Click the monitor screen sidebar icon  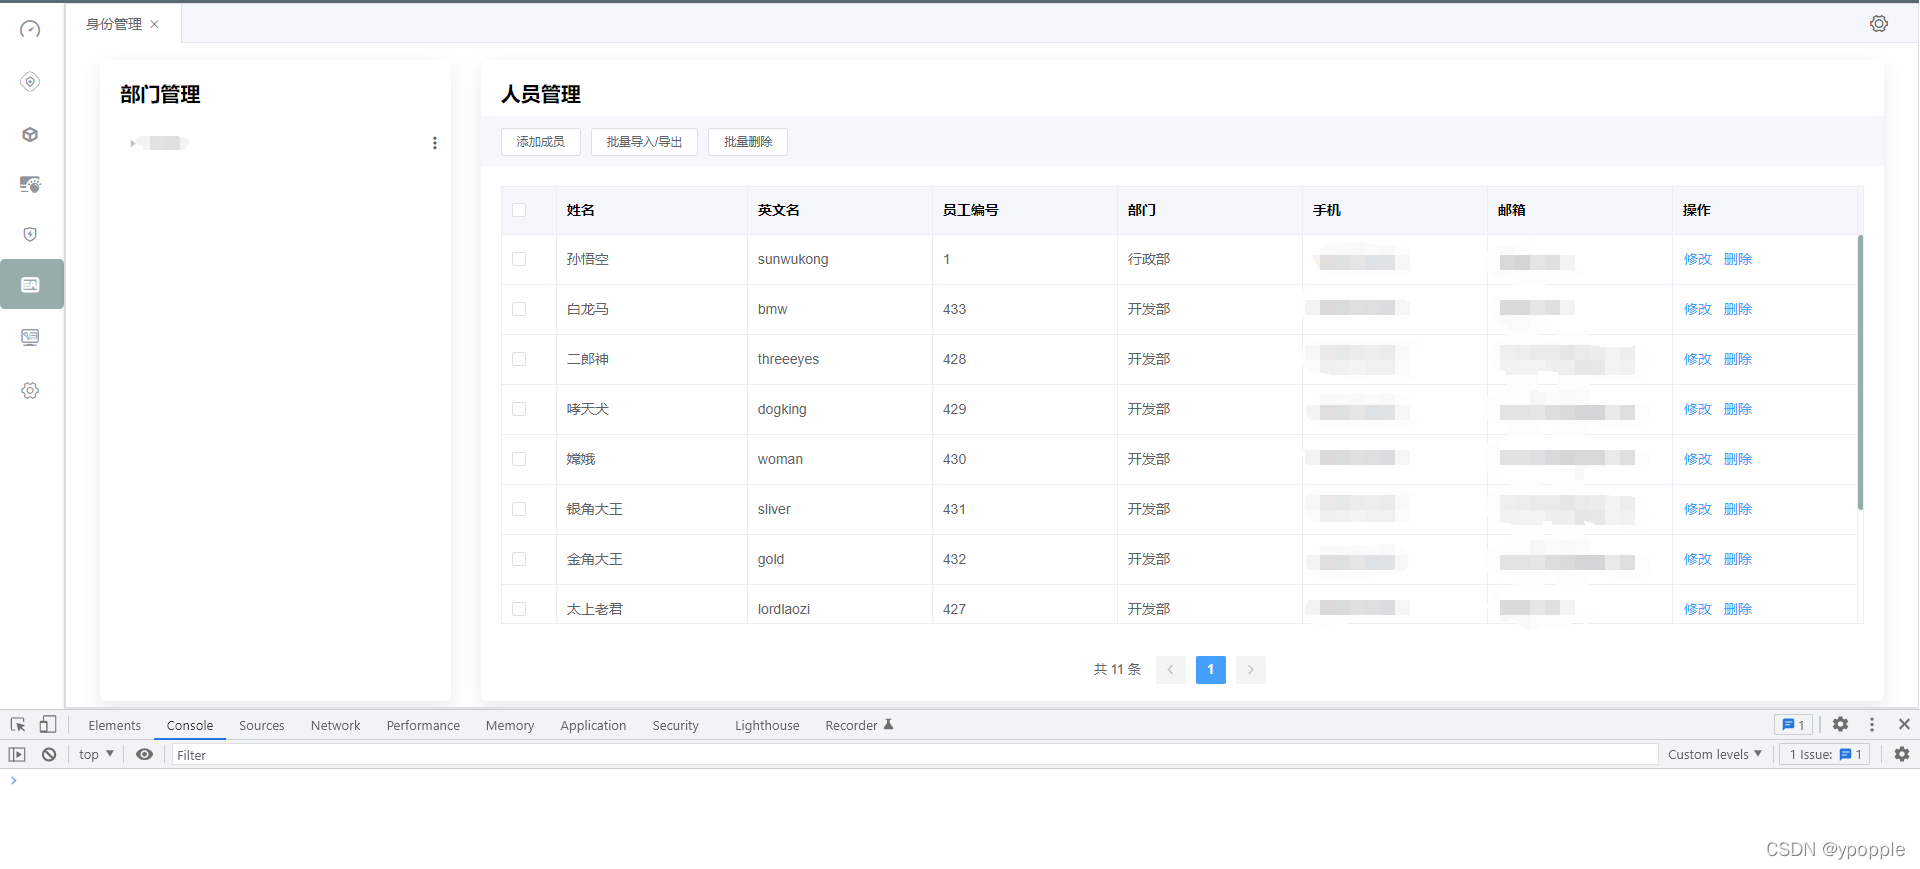[30, 337]
